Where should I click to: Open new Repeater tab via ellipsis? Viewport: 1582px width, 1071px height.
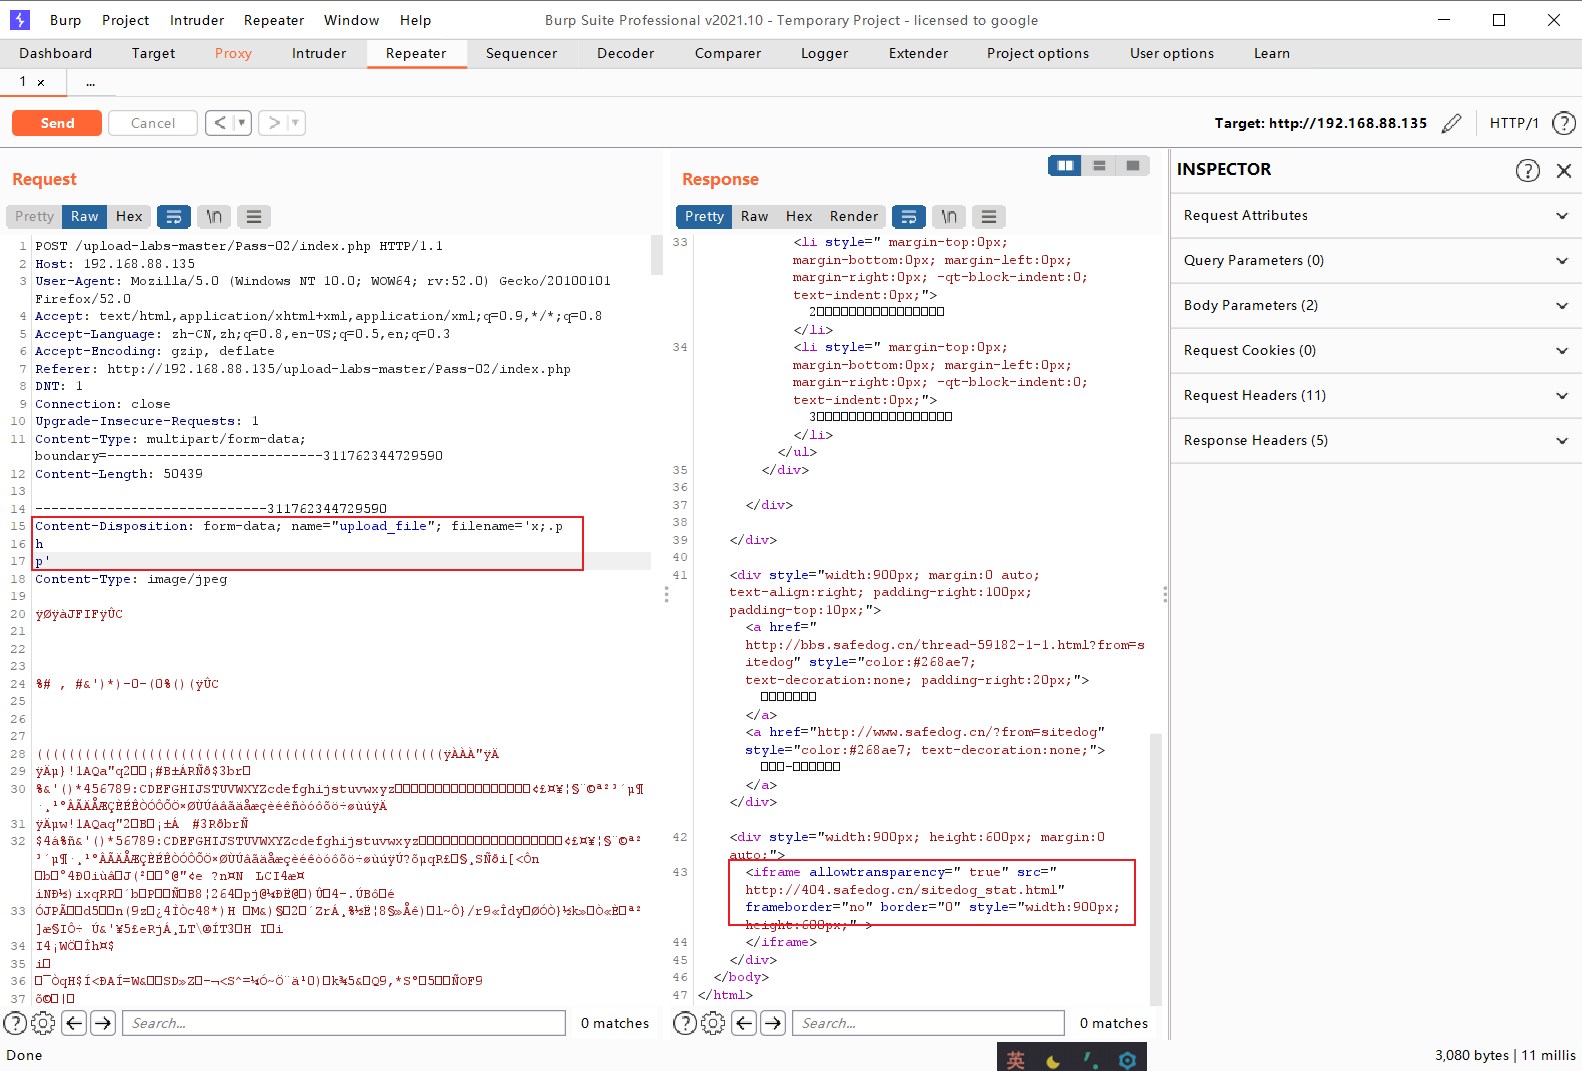pyautogui.click(x=90, y=83)
